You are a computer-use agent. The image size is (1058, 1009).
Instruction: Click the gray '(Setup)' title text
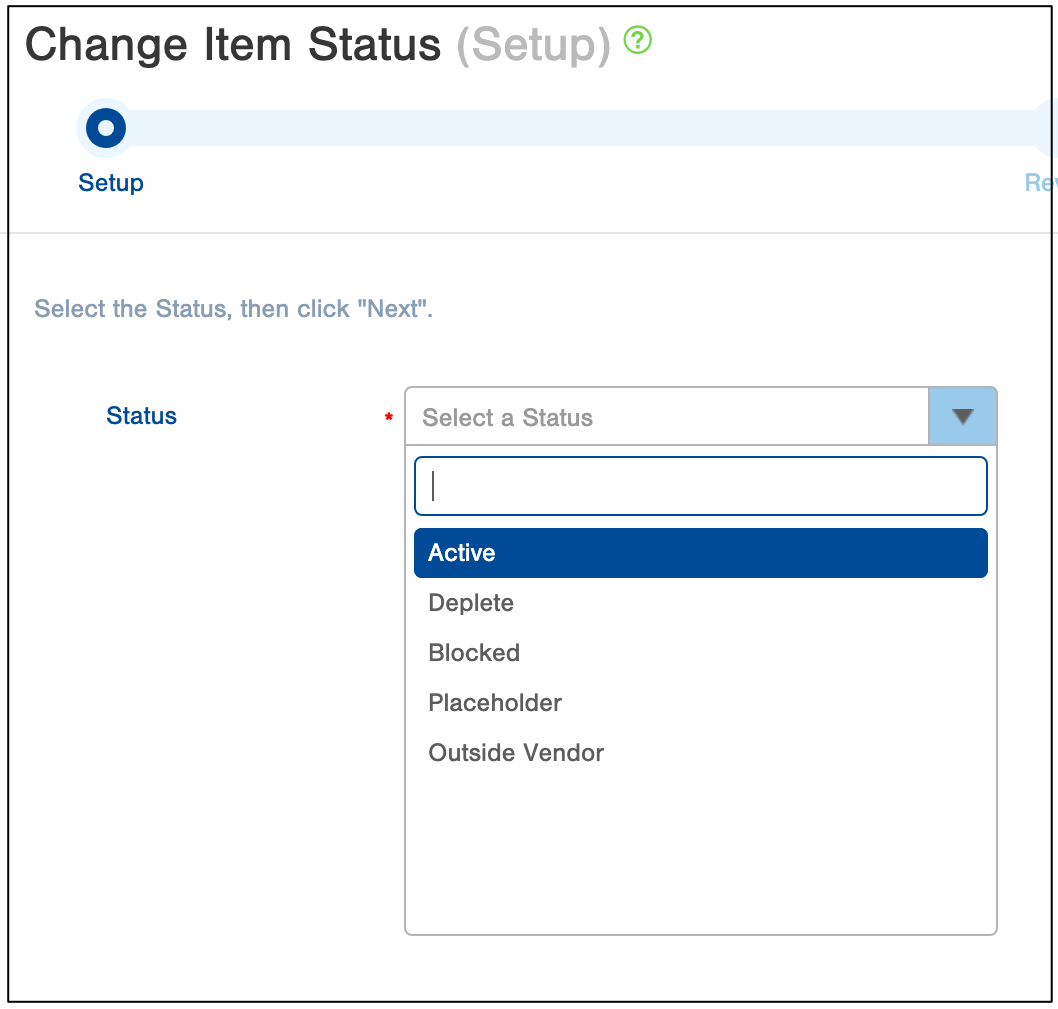tap(533, 45)
